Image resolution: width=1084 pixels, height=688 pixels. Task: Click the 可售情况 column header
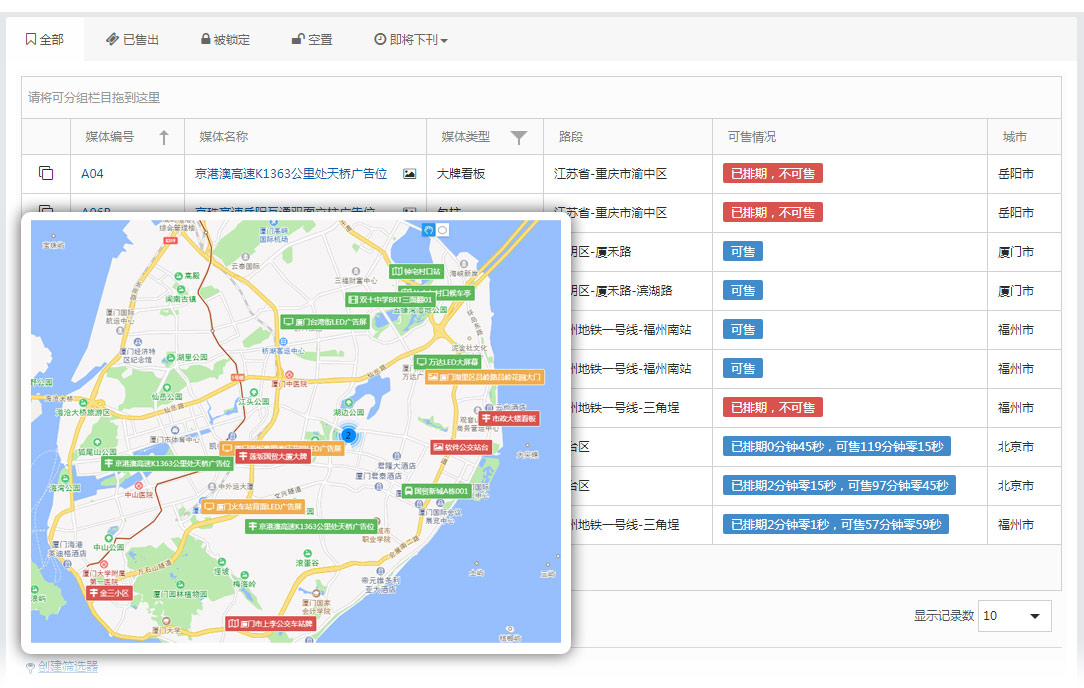coord(751,137)
